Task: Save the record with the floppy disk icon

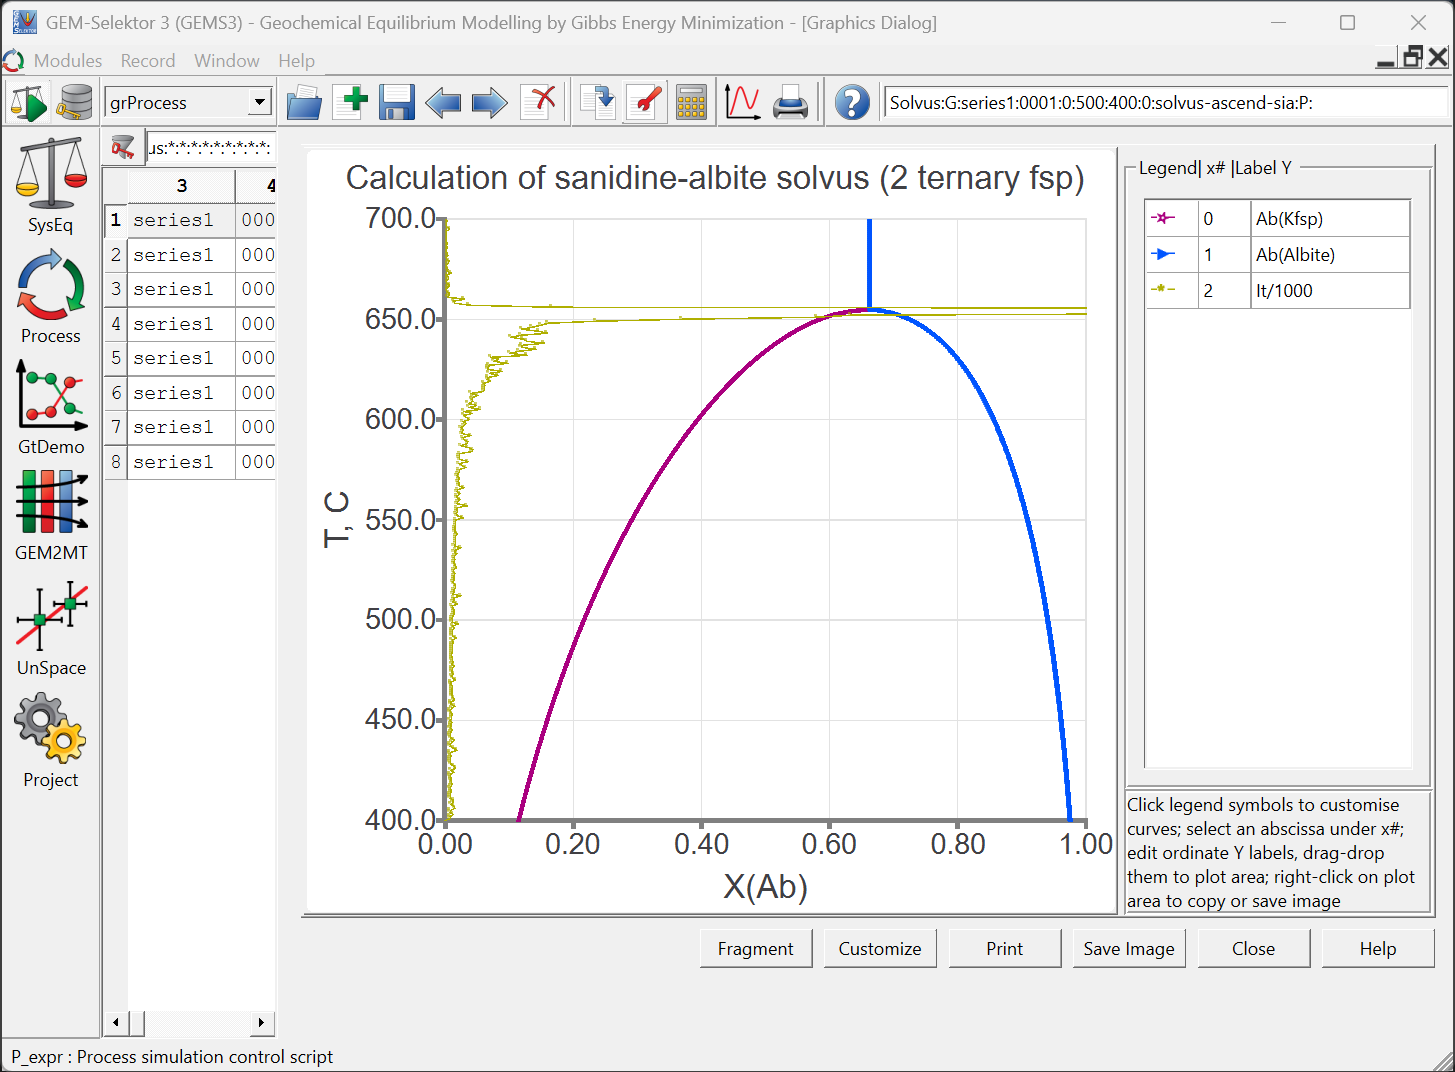Action: 396,102
